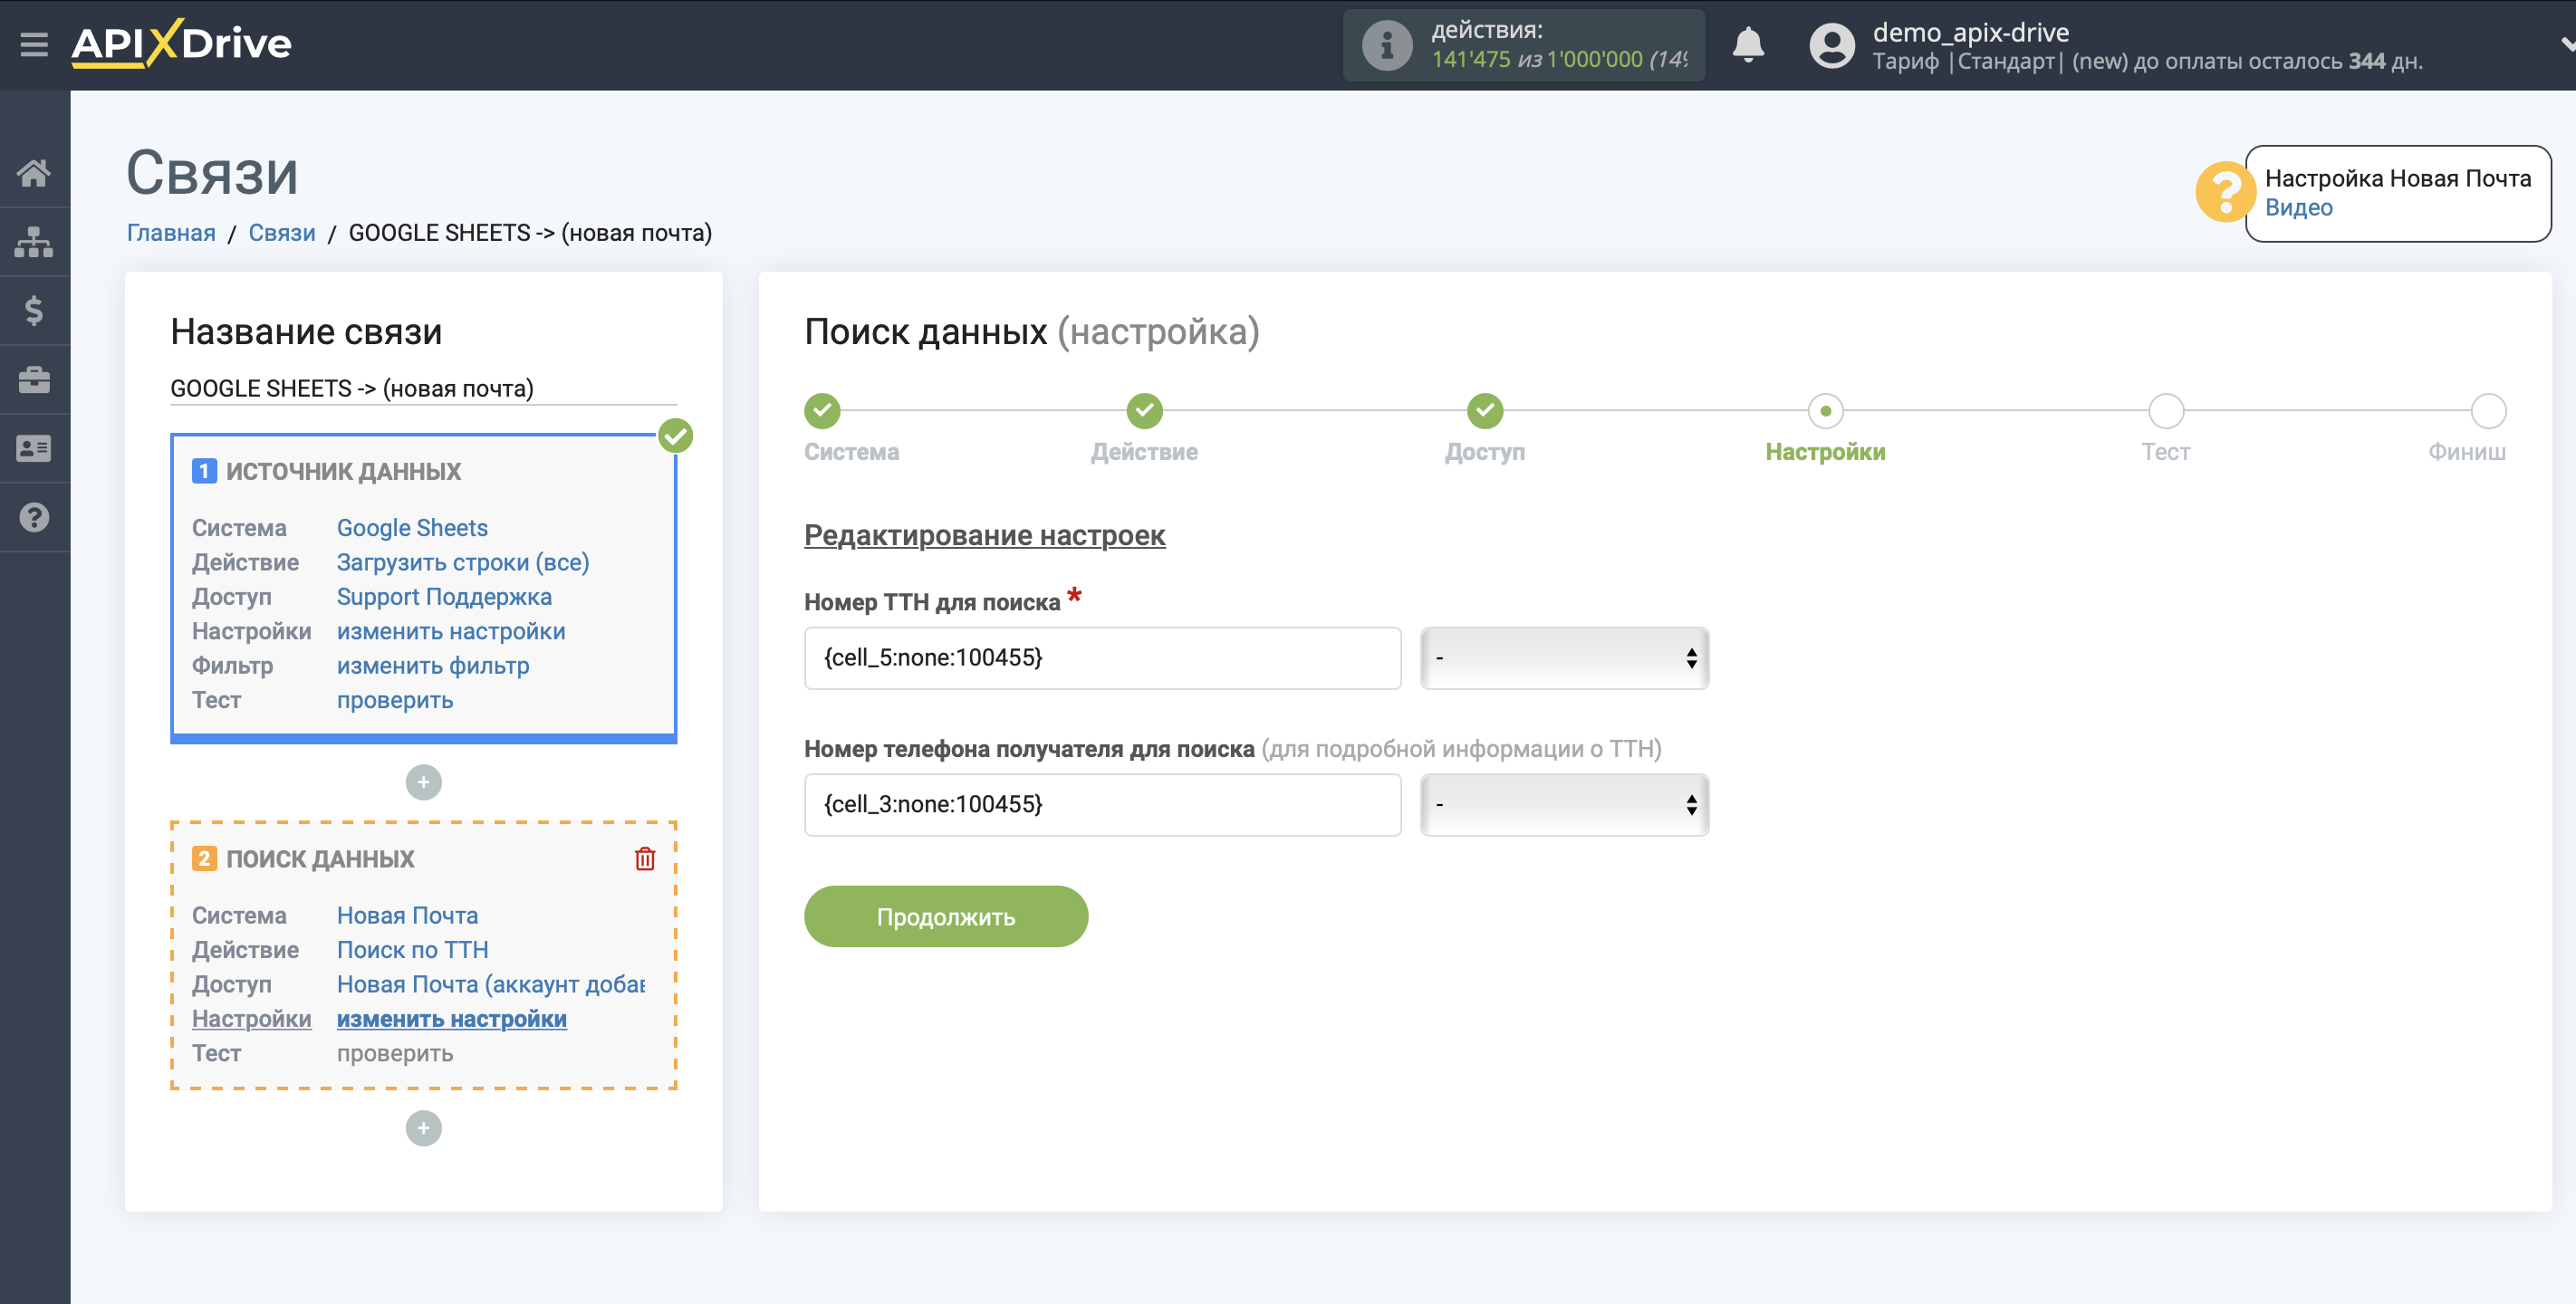The height and width of the screenshot is (1304, 2576).
Task: Add a block below ПОИСК ДАННЫХ
Action: [x=424, y=1128]
